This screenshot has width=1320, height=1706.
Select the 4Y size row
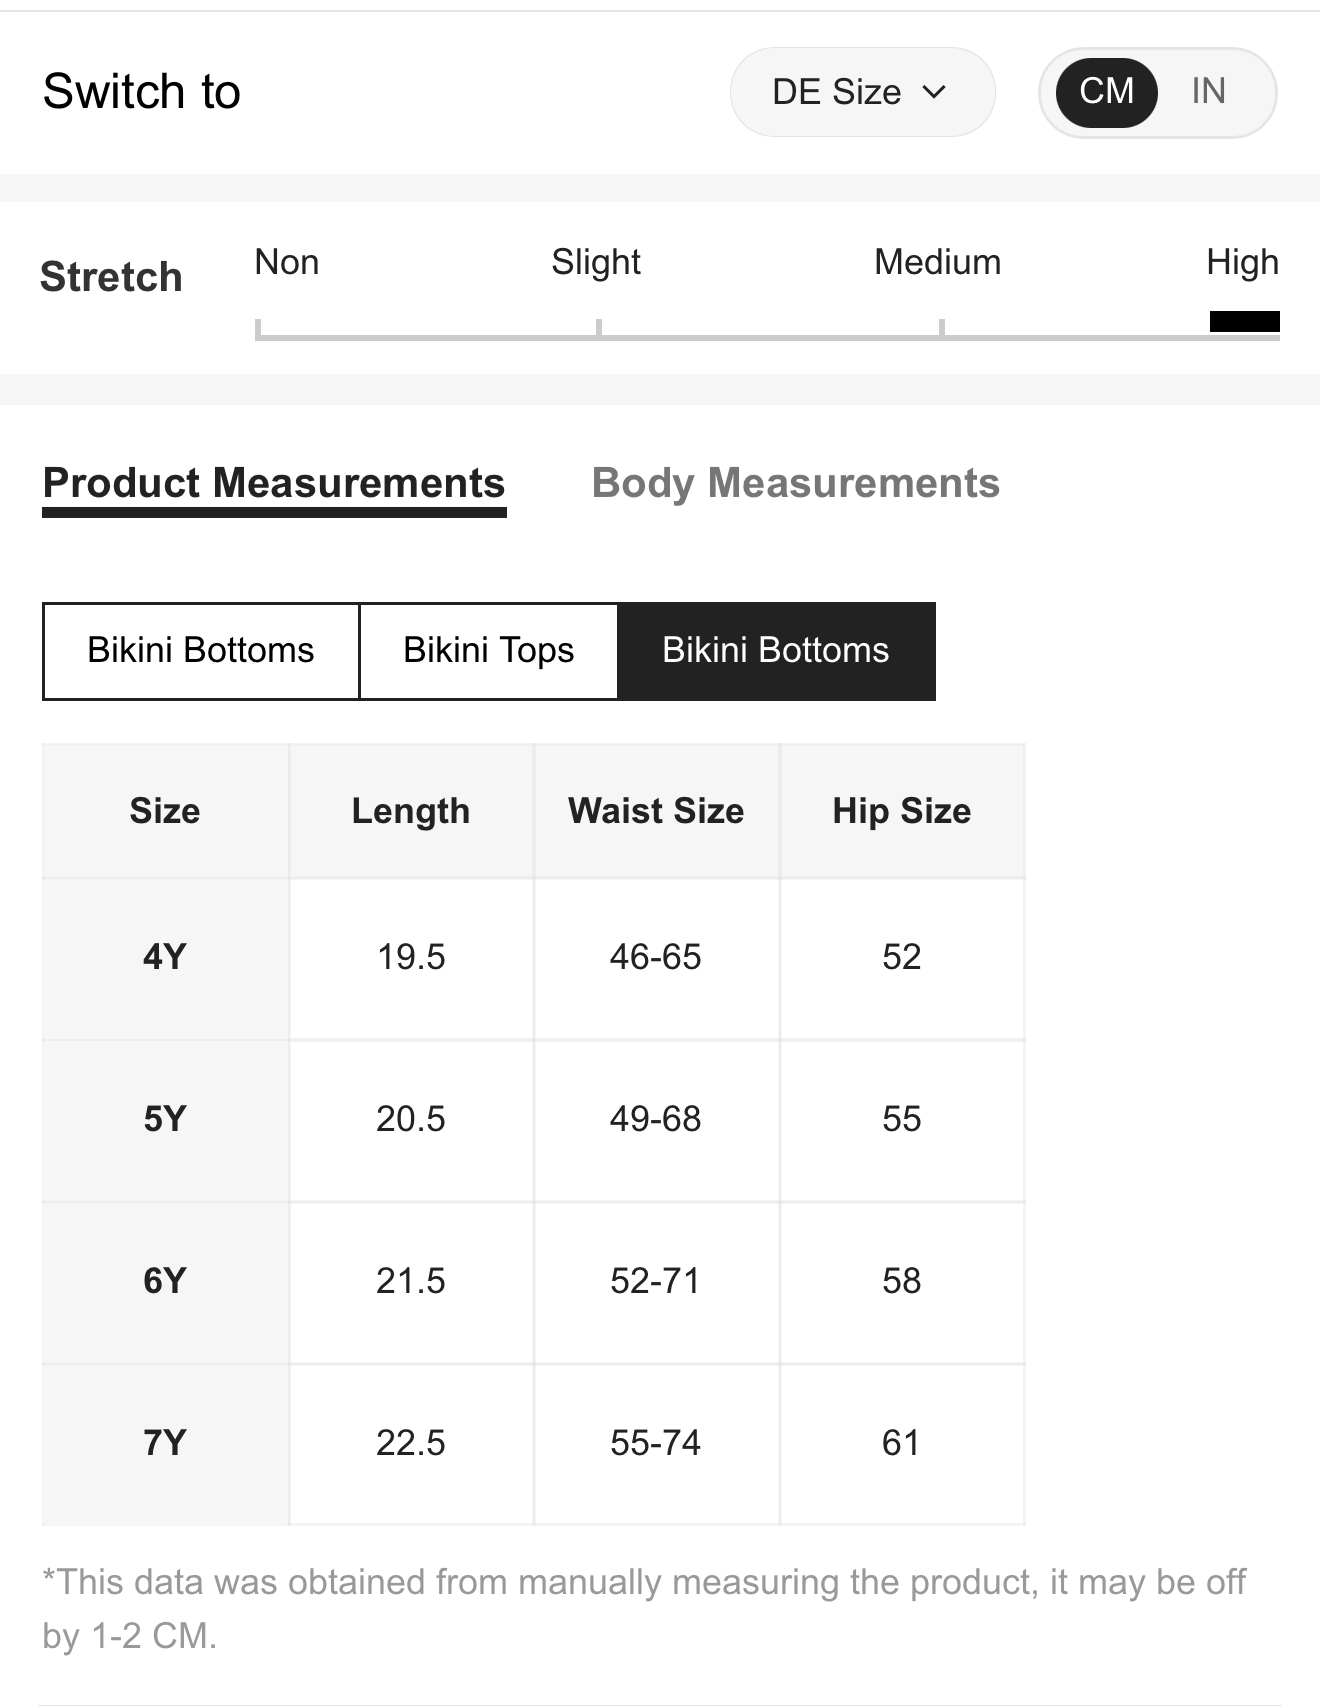(x=534, y=959)
